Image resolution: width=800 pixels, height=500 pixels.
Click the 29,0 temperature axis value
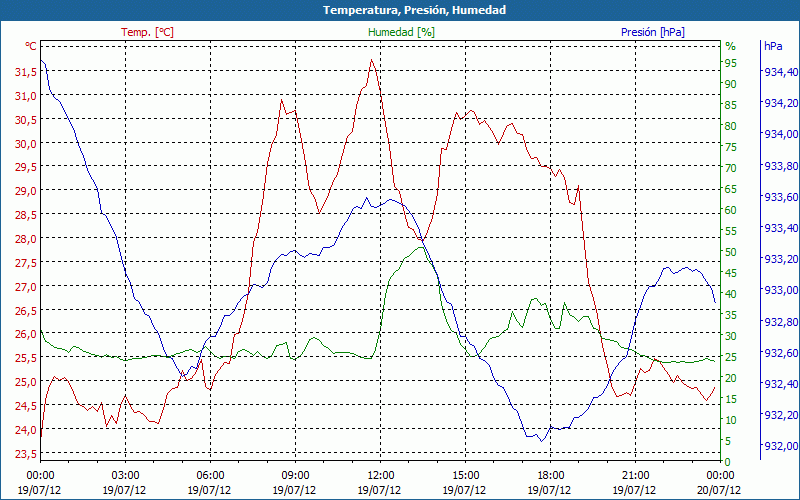tap(26, 191)
